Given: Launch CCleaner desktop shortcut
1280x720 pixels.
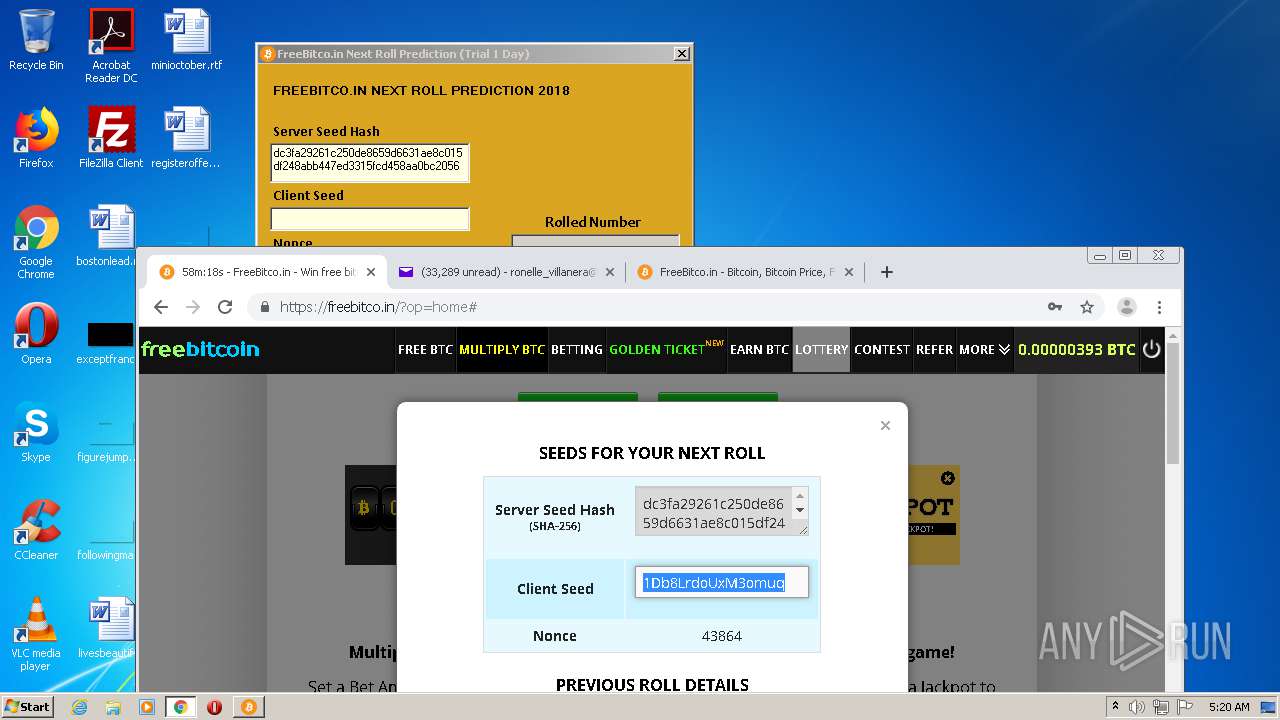Looking at the screenshot, I should click(x=36, y=530).
